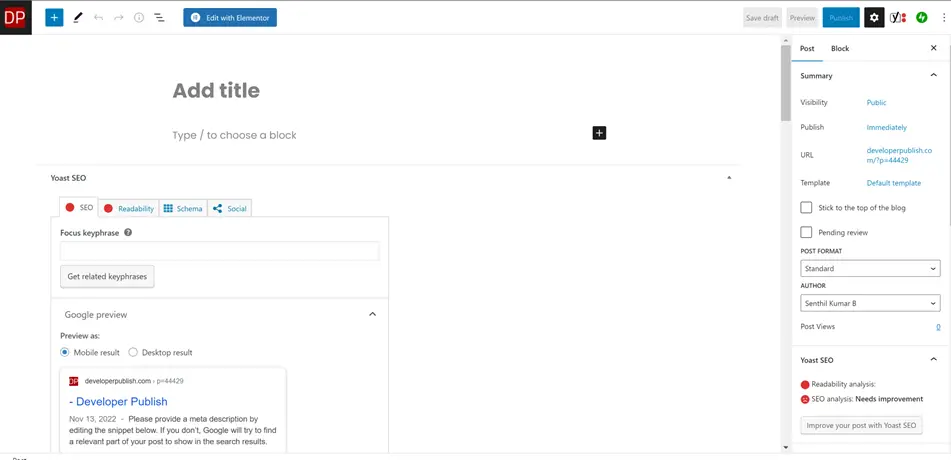Open the Yoast Readability tab
This screenshot has height=460, width=951.
click(129, 208)
